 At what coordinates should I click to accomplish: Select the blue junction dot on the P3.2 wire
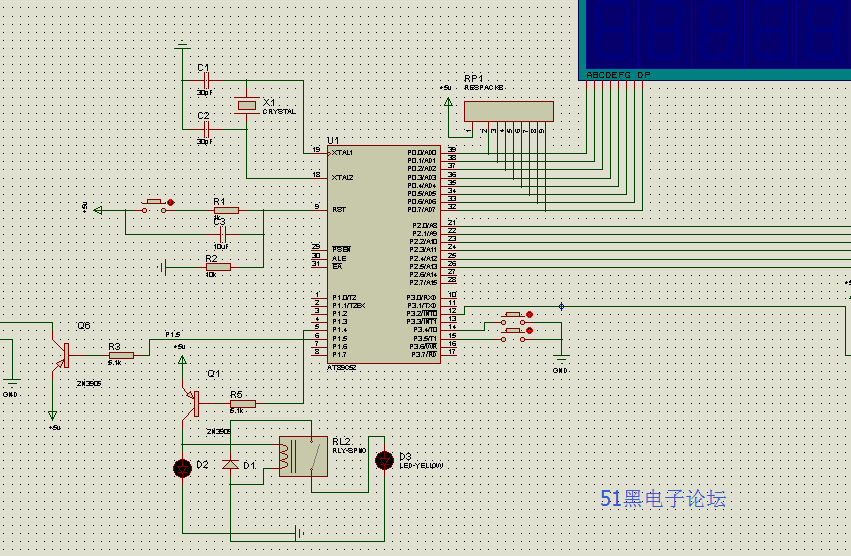(x=561, y=307)
